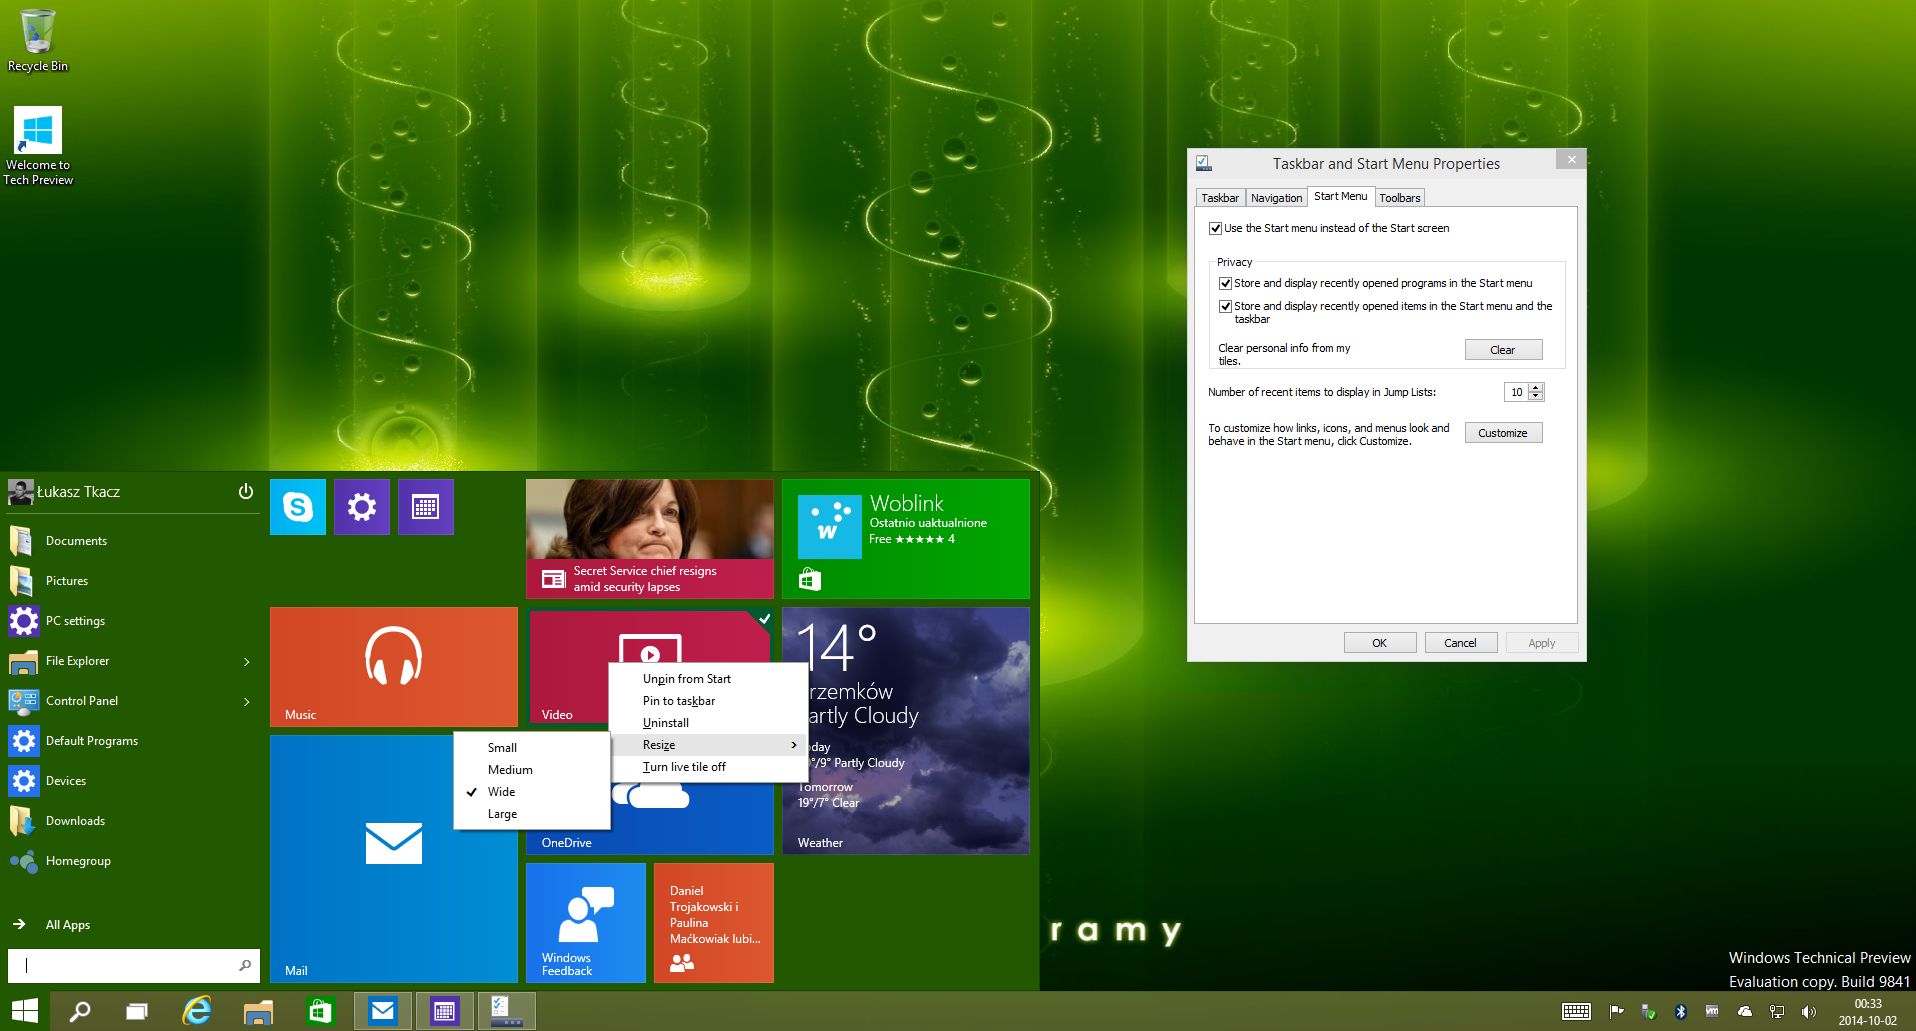Open the Windows Store taskbar icon

coord(320,1012)
